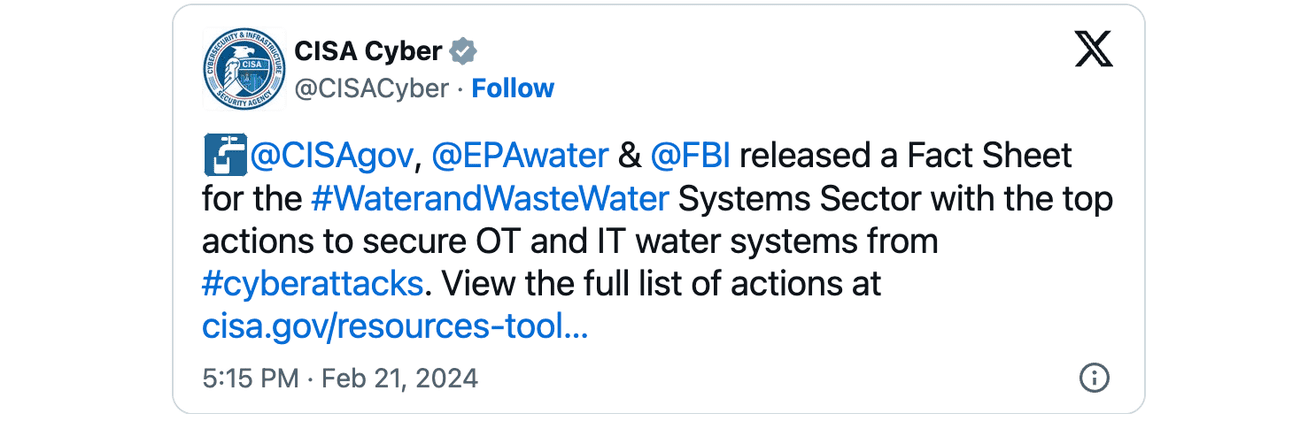Open the CISA Cyber display name
Screen dimensions: 1300x421
(x=367, y=50)
